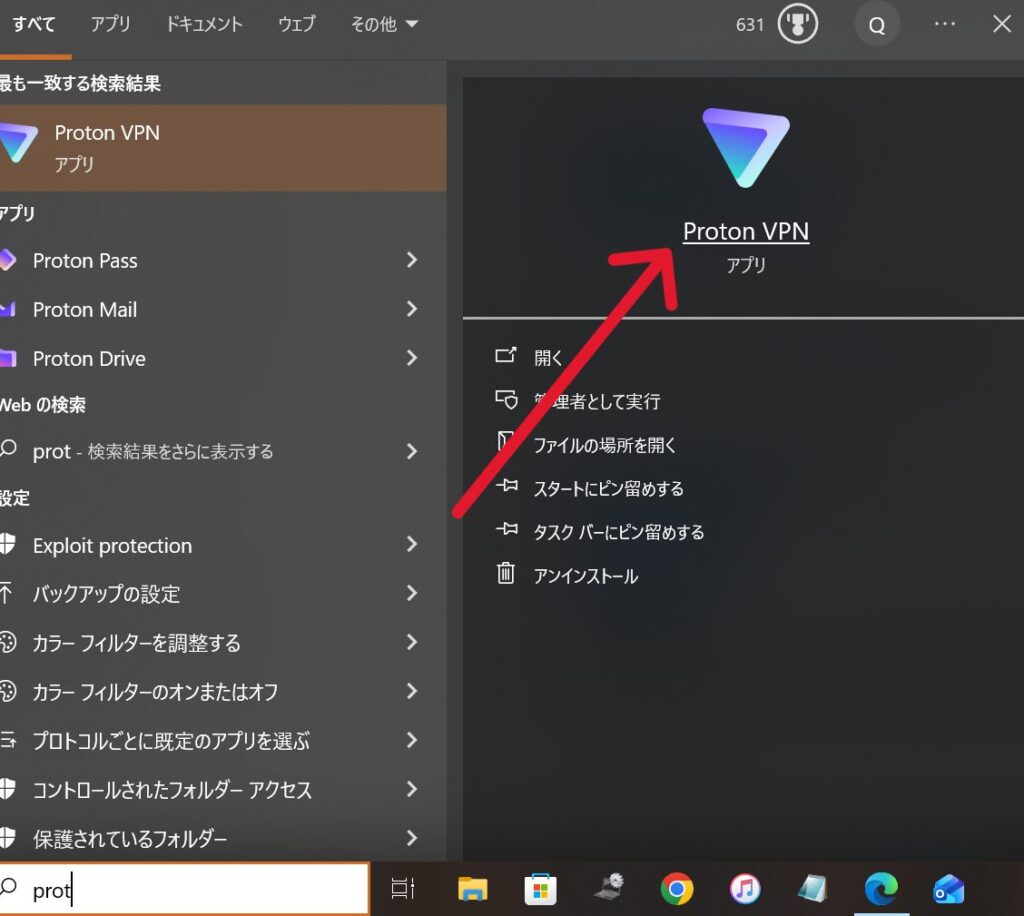1024x916 pixels.
Task: Expand the Proton Mail chevron
Action: (x=411, y=310)
